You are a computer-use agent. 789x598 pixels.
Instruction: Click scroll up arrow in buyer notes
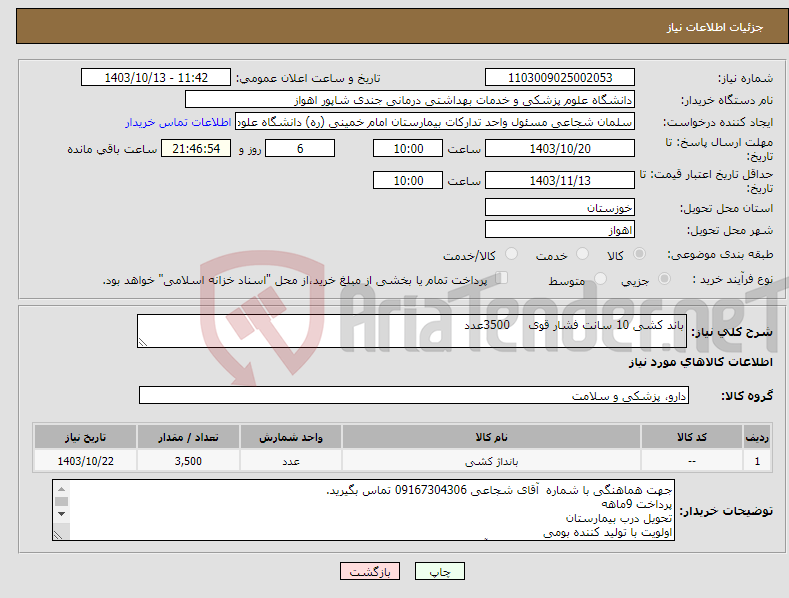coord(61,489)
